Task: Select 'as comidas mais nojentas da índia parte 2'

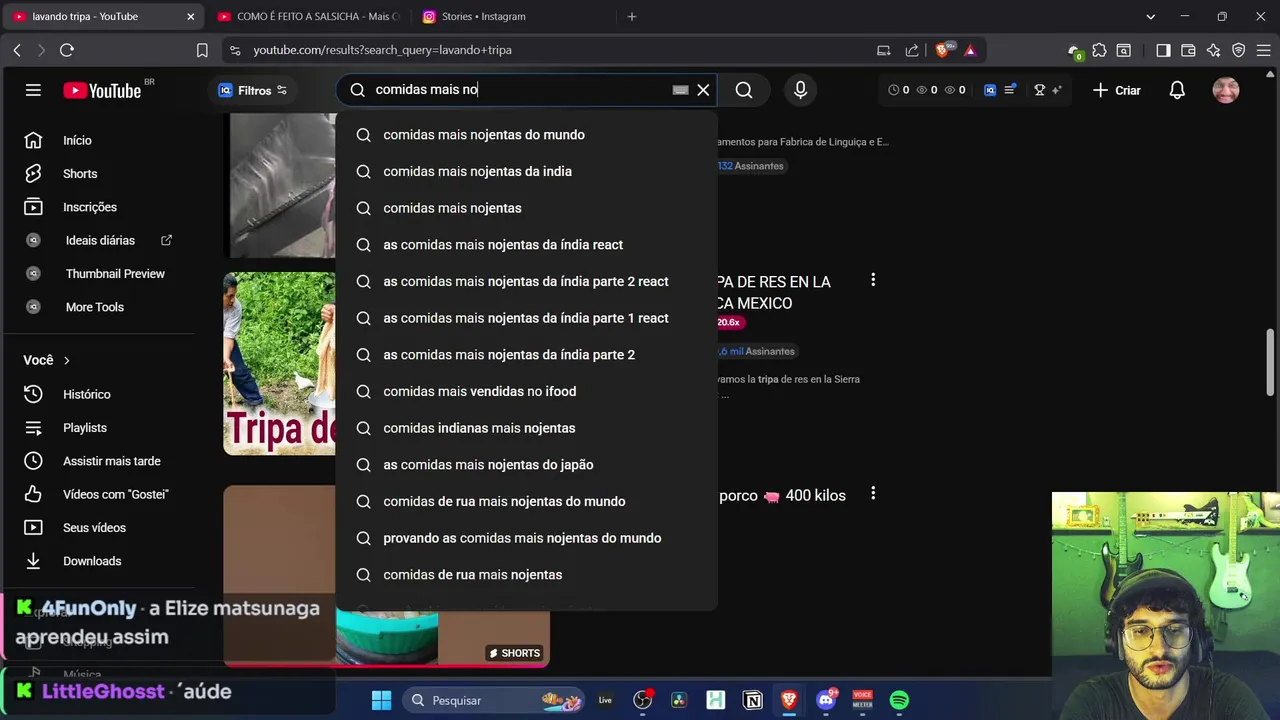Action: point(526,355)
